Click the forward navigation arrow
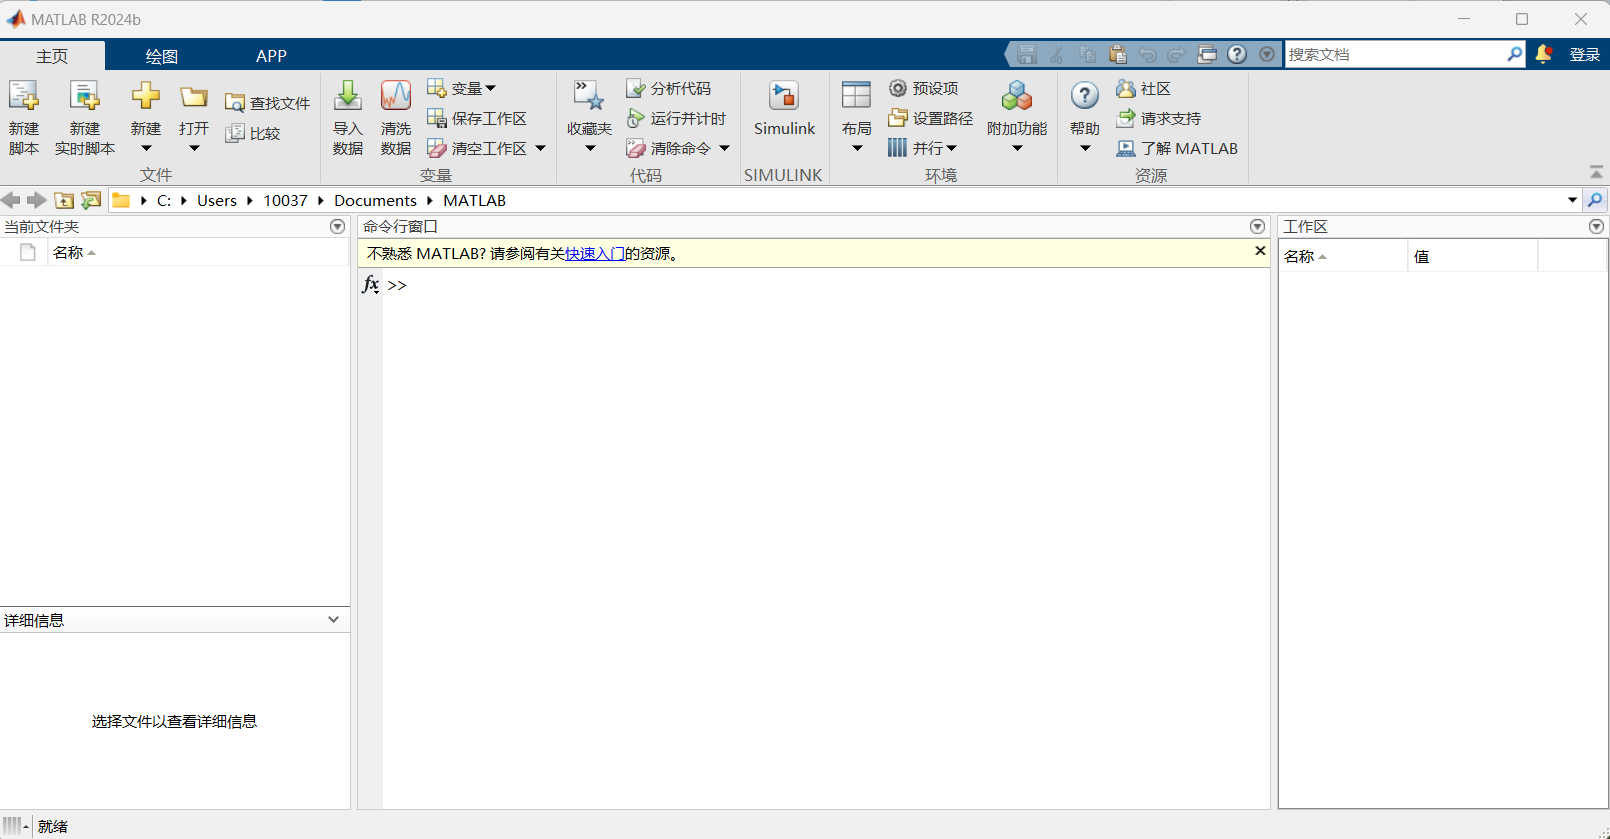Viewport: 1610px width, 839px height. 36,200
